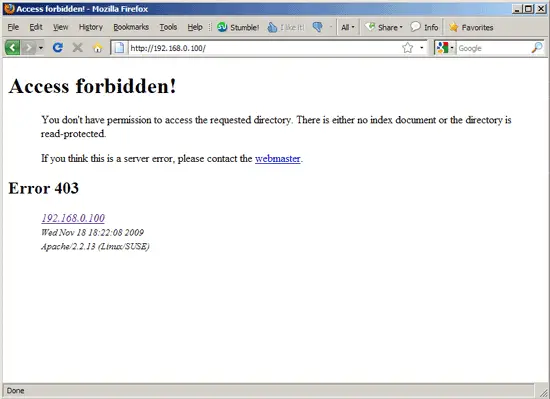The width and height of the screenshot is (550, 399).
Task: Open the Share dropdown
Action: coord(383,27)
